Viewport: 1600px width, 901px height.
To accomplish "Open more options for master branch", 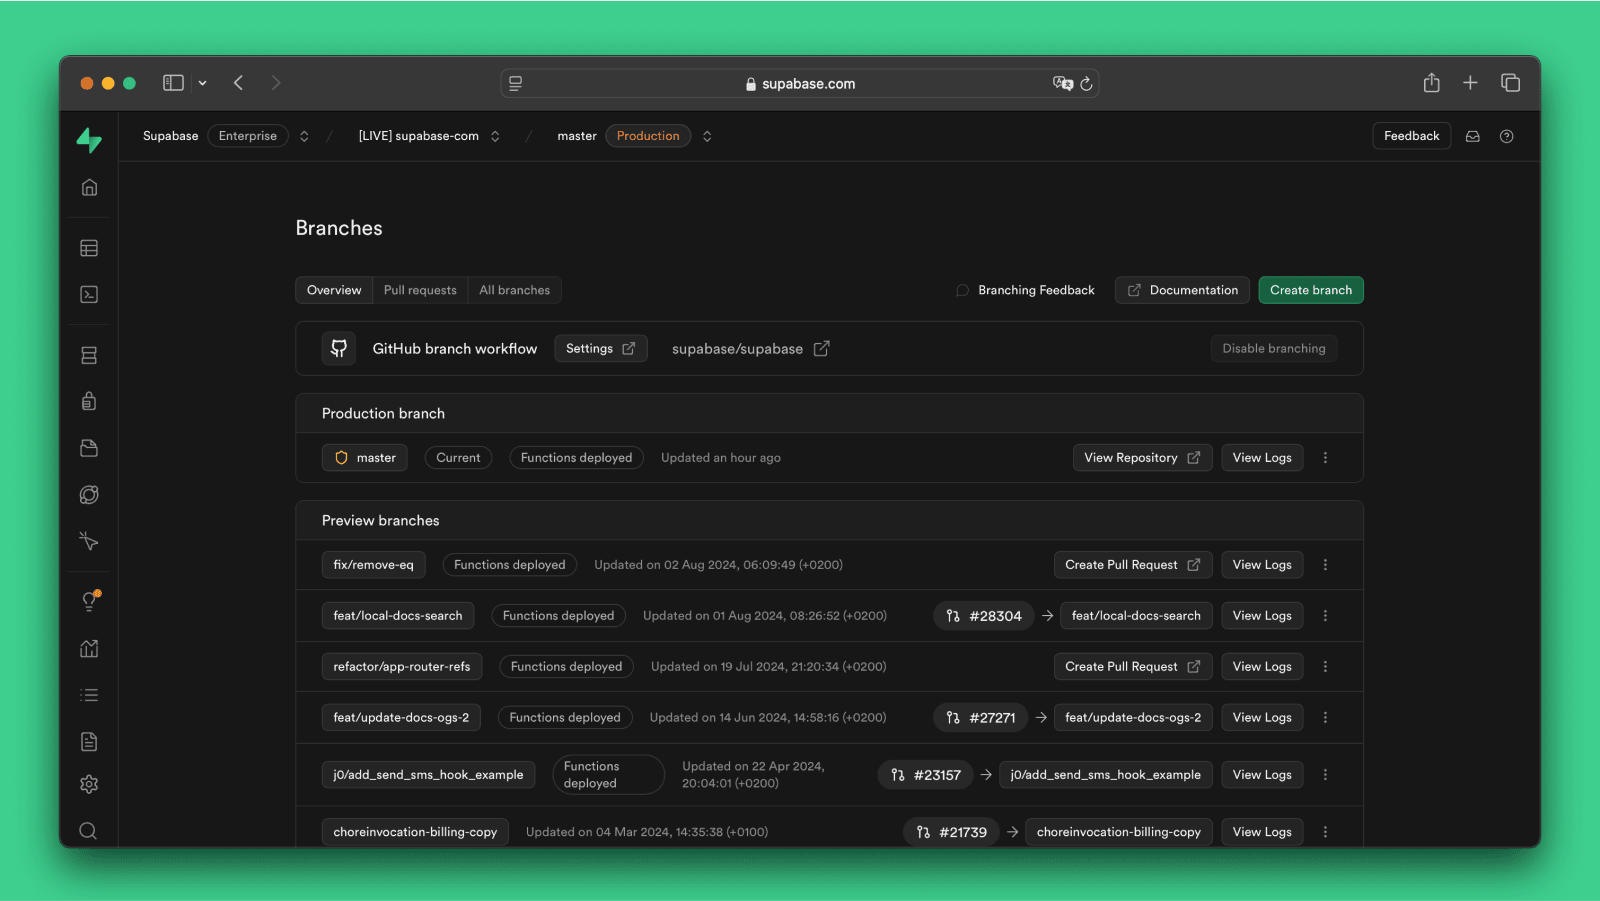I will [x=1326, y=458].
